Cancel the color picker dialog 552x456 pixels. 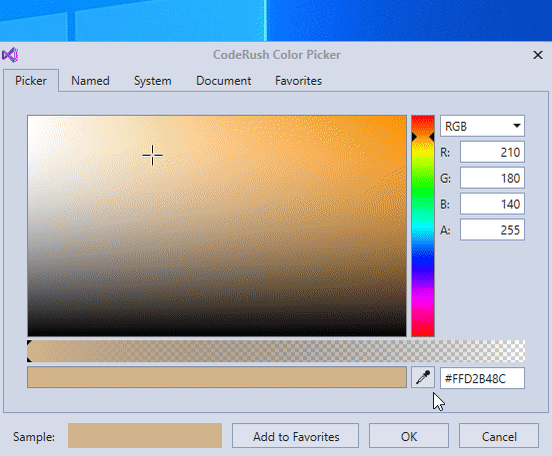coord(499,436)
